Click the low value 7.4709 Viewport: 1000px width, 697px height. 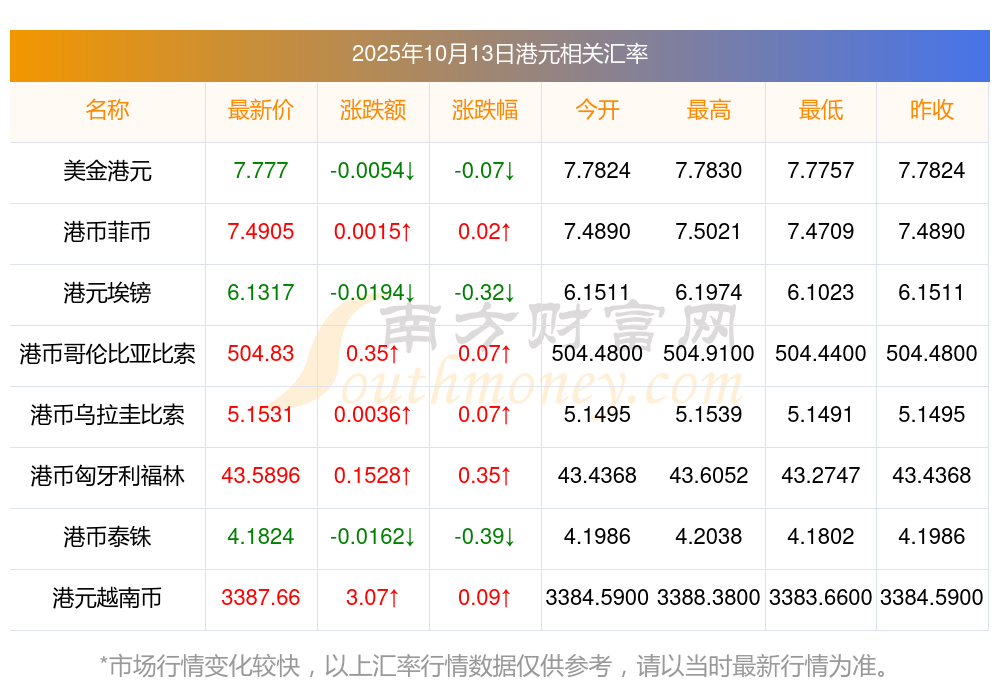pos(821,231)
